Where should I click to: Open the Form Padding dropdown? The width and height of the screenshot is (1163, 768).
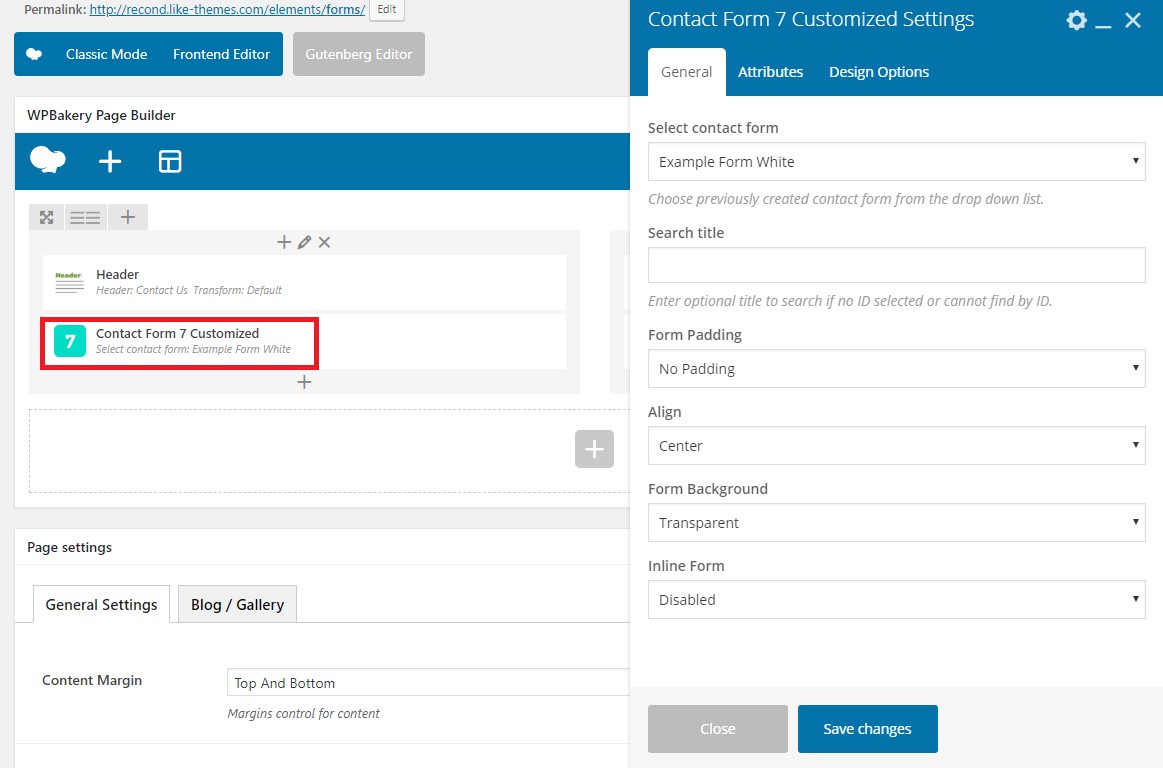(897, 369)
